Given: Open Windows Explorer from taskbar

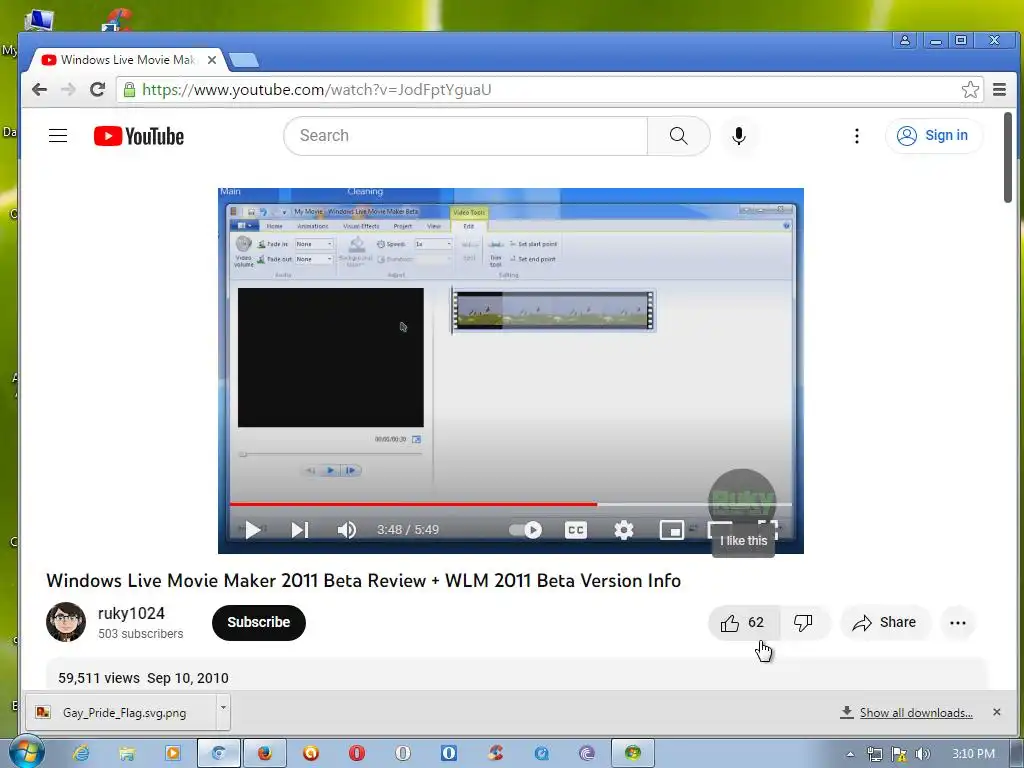Looking at the screenshot, I should click(x=127, y=753).
